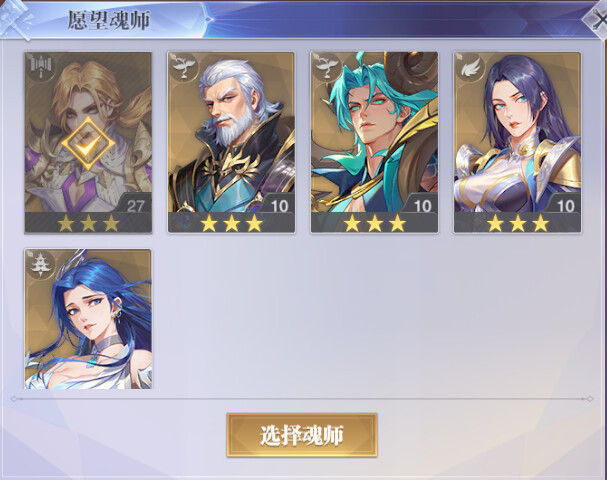Click the bird class icon on teal-haired card
This screenshot has width=607, height=480.
[328, 67]
